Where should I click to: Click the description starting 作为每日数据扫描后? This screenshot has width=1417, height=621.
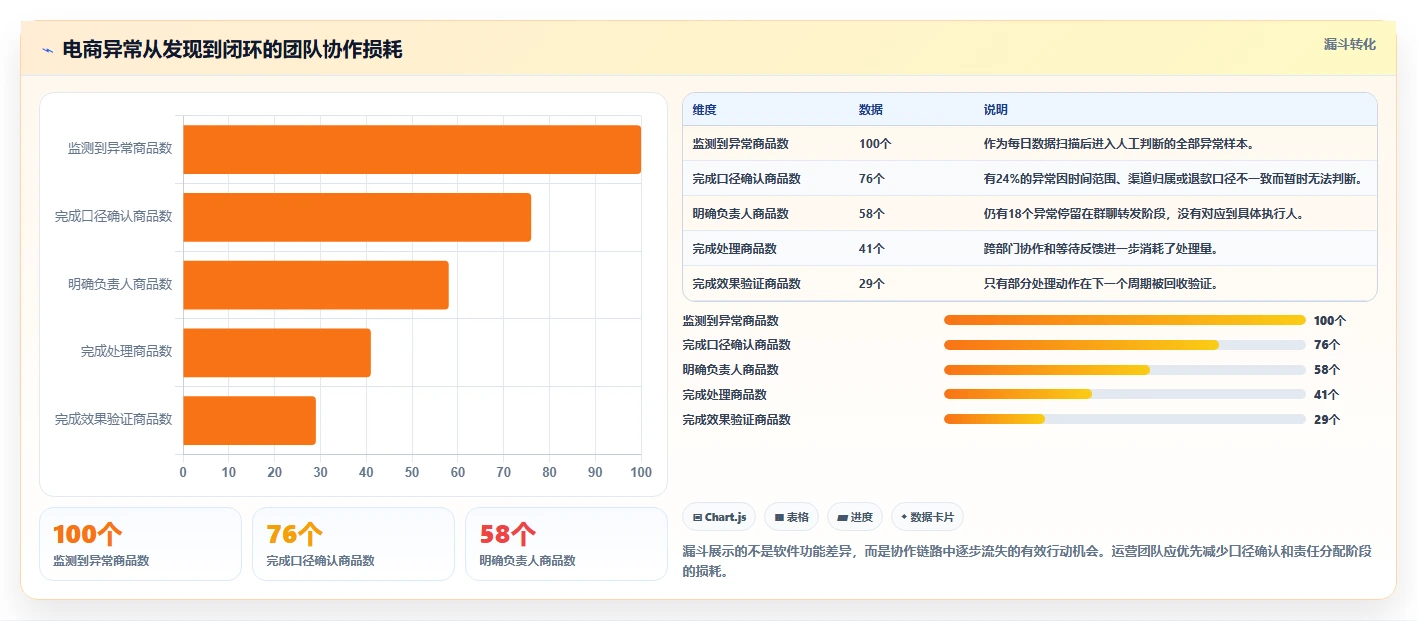1119,144
